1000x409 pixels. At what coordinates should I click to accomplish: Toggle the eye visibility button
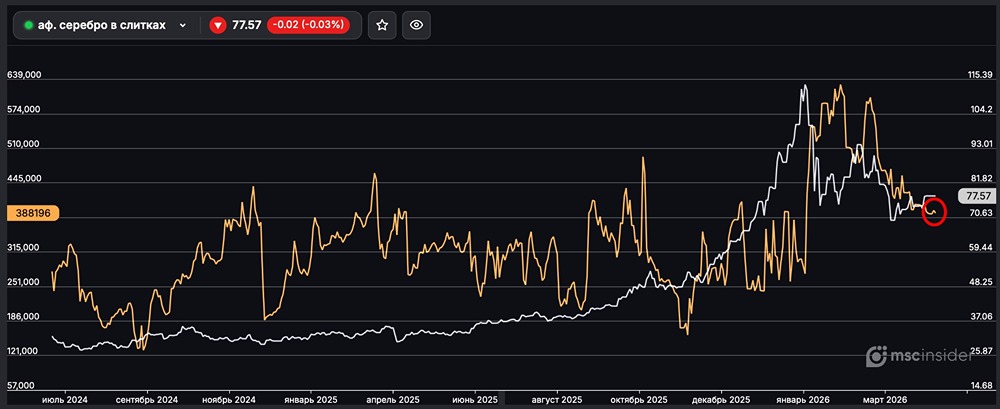[417, 26]
